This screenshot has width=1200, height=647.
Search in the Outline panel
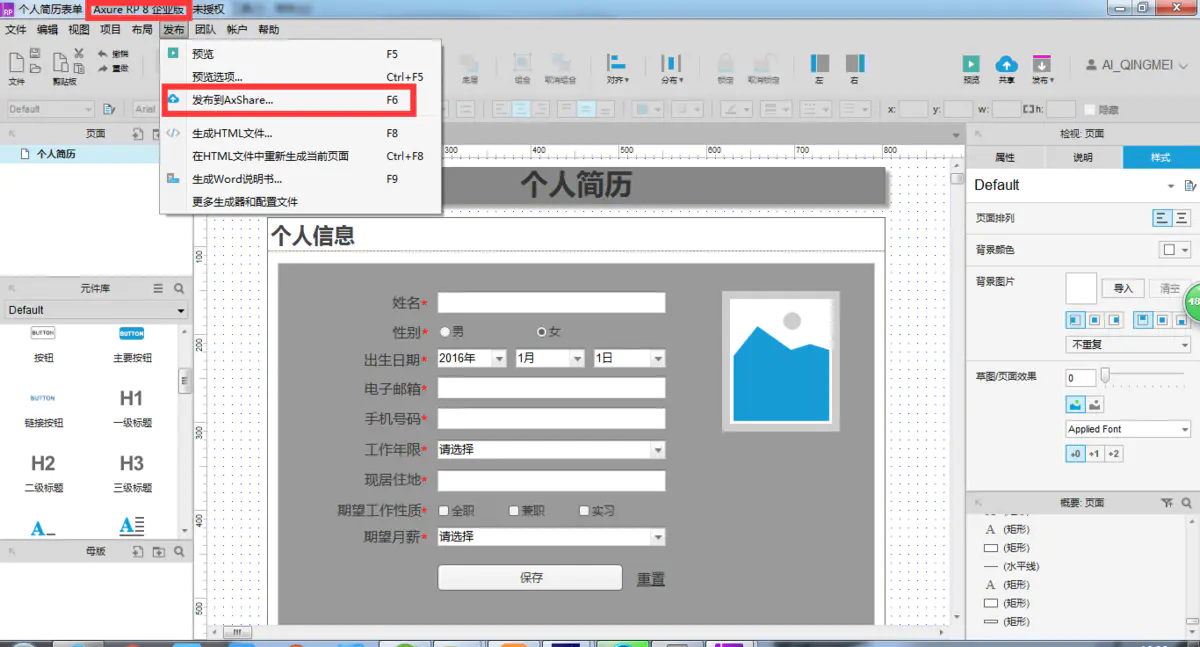[1186, 502]
